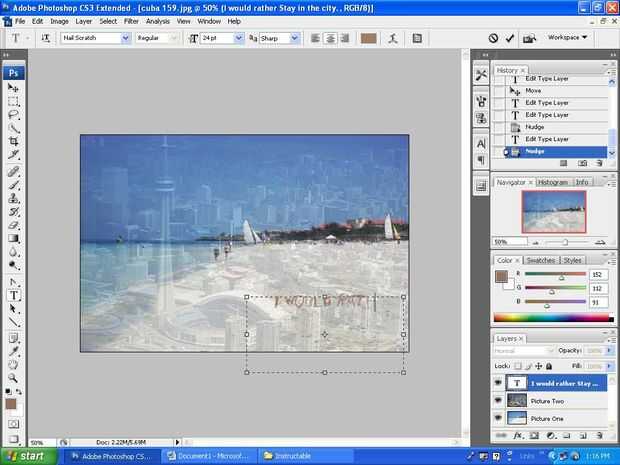Image resolution: width=620 pixels, height=465 pixels.
Task: Click the foreground color swatch in toolbox
Action: click(11, 404)
